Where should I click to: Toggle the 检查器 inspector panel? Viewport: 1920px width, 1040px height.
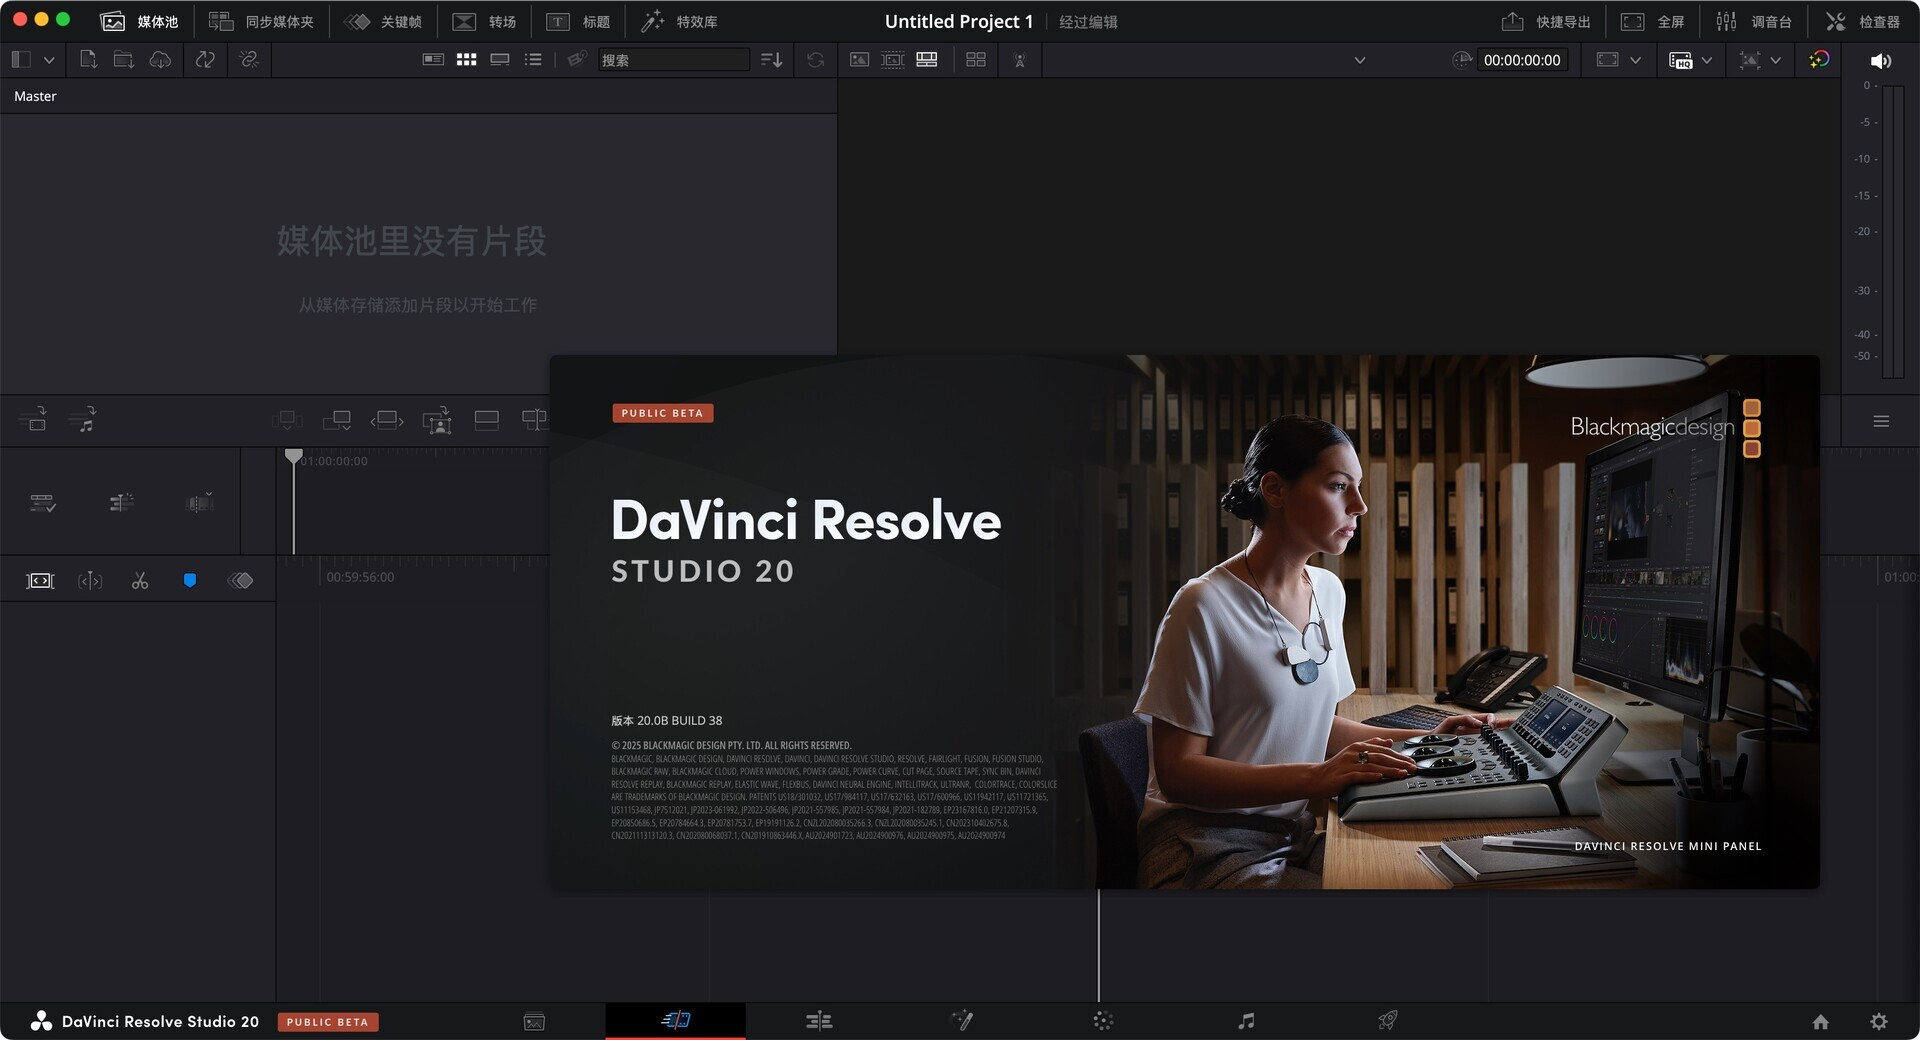point(1862,21)
